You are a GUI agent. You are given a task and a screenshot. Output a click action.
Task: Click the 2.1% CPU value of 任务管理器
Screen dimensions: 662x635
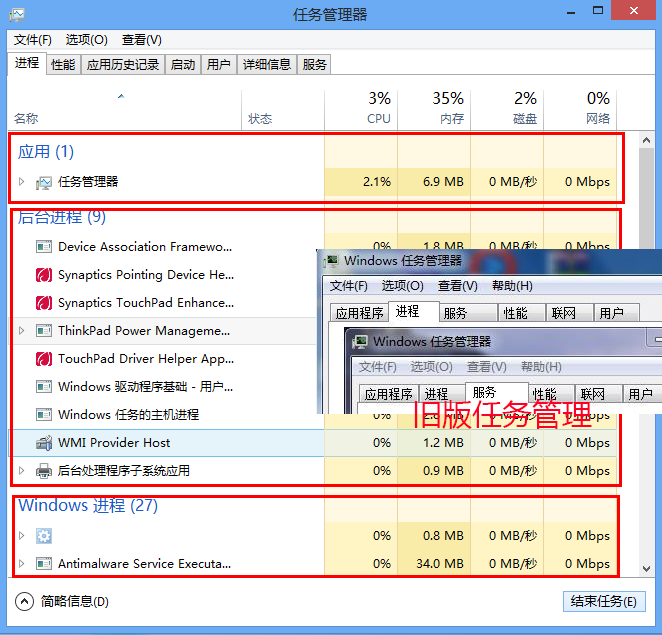pyautogui.click(x=377, y=182)
